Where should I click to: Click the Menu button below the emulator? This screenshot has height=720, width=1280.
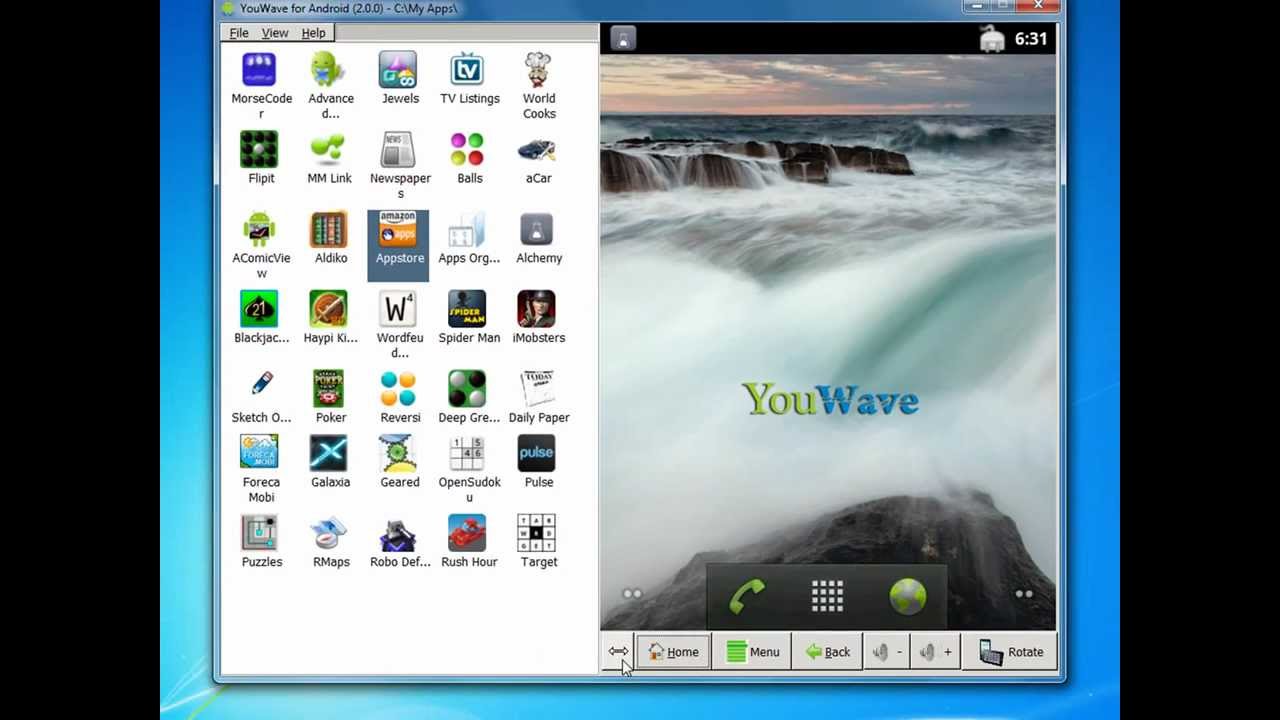(x=752, y=652)
